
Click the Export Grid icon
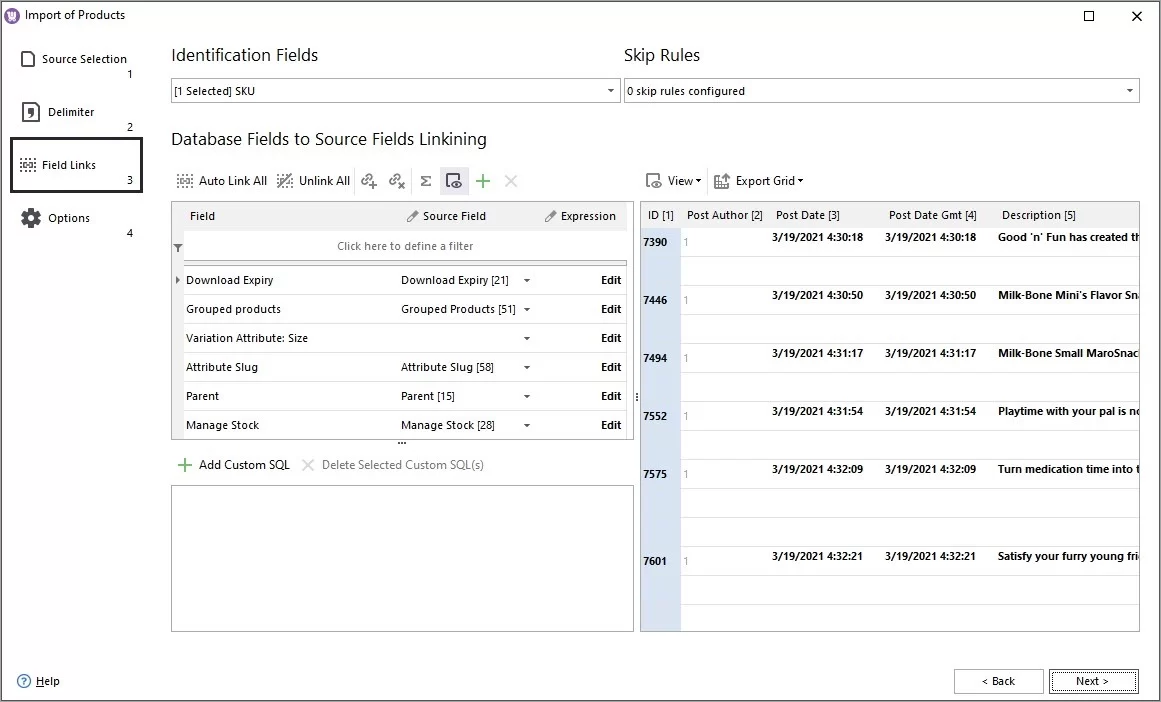[x=721, y=181]
